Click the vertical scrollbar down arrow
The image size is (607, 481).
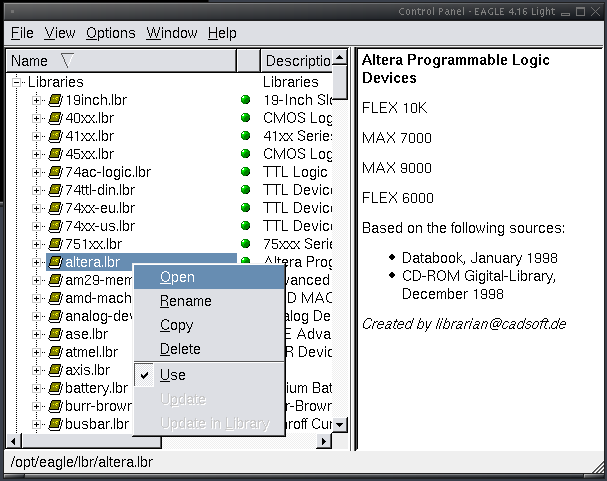340,425
